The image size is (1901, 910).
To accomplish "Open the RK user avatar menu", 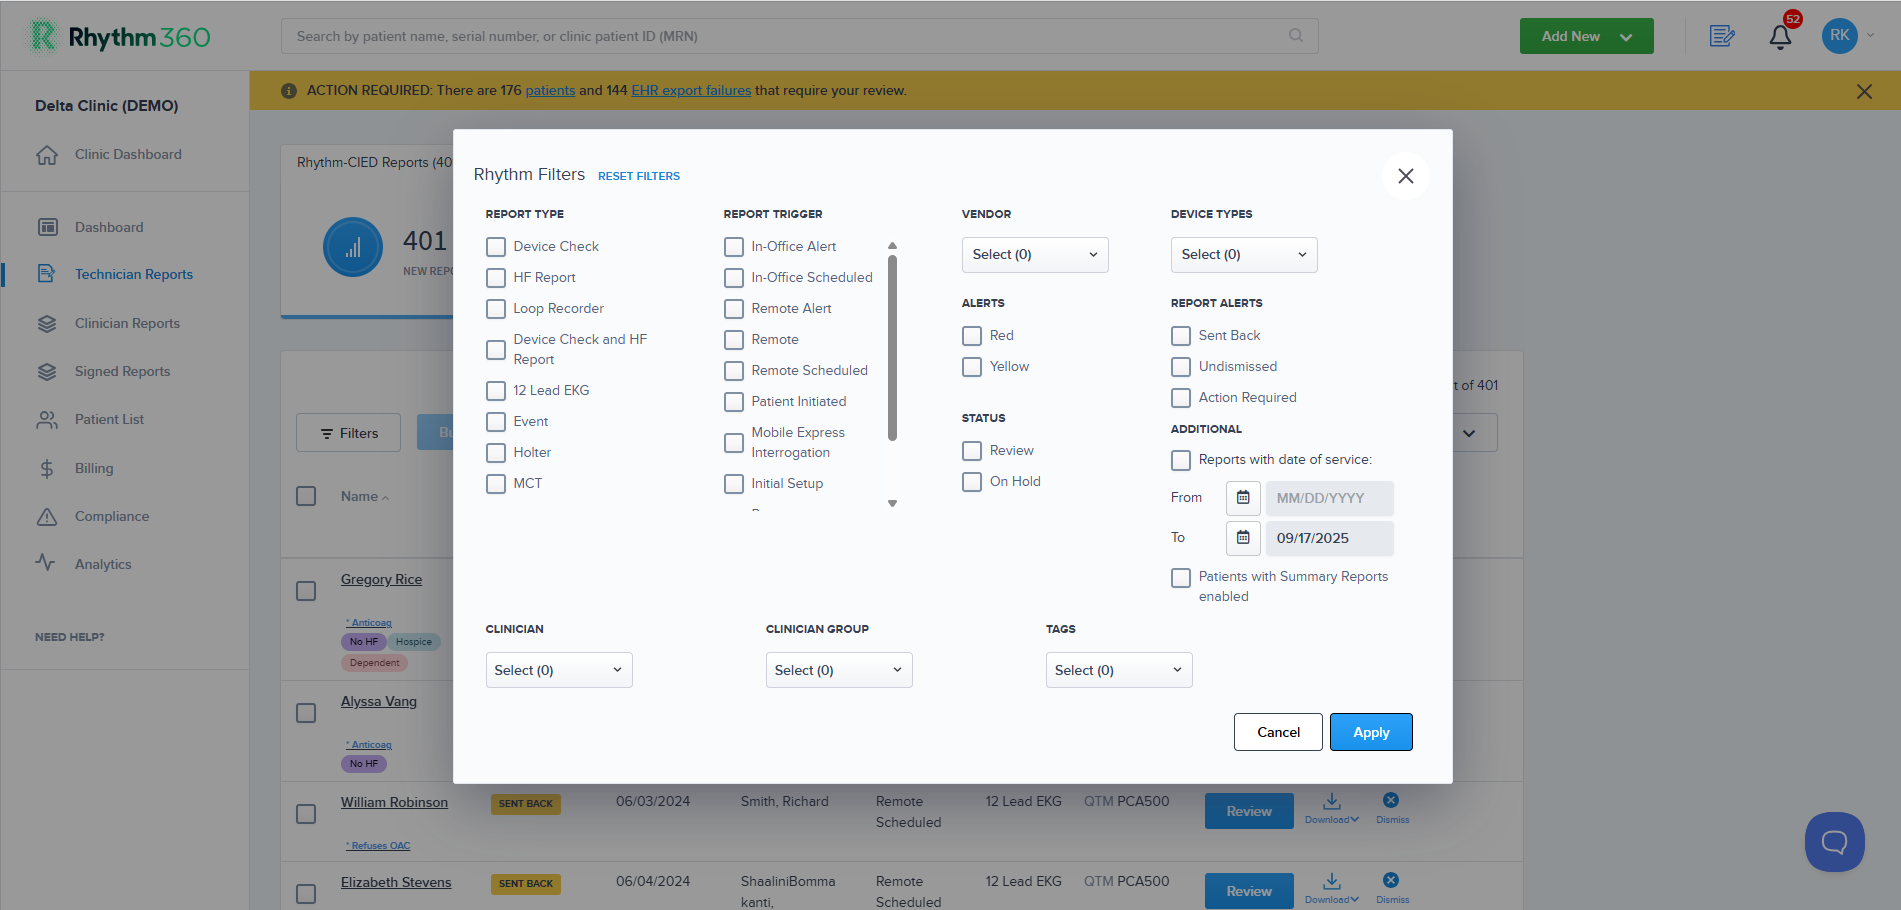I will (1840, 36).
